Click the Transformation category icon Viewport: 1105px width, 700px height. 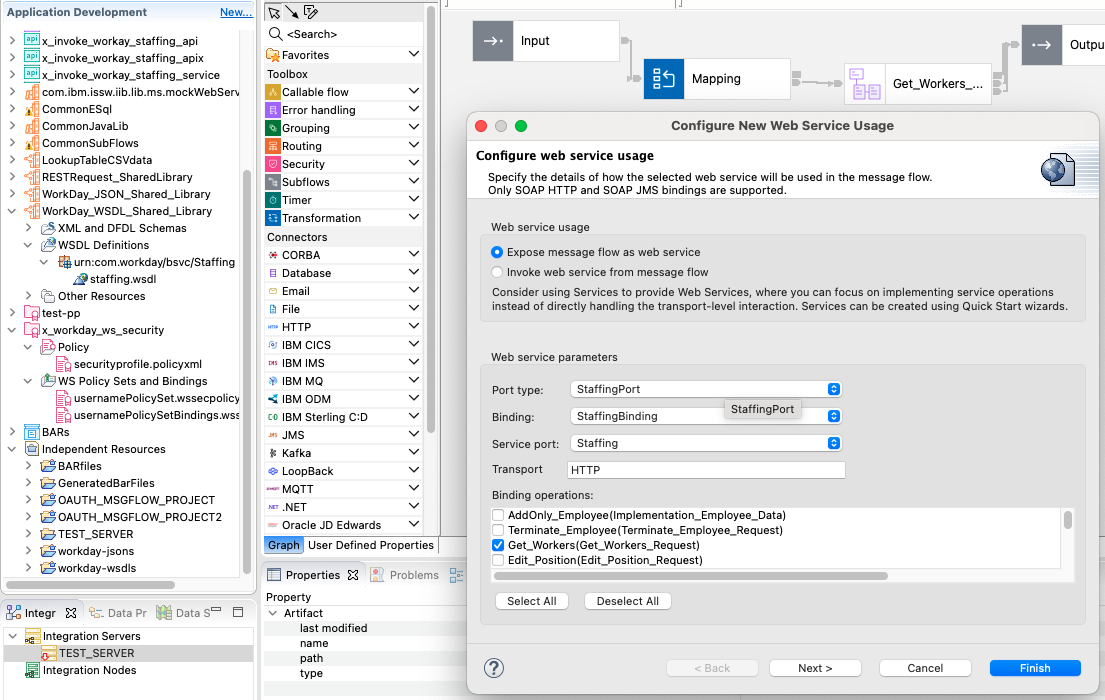273,218
